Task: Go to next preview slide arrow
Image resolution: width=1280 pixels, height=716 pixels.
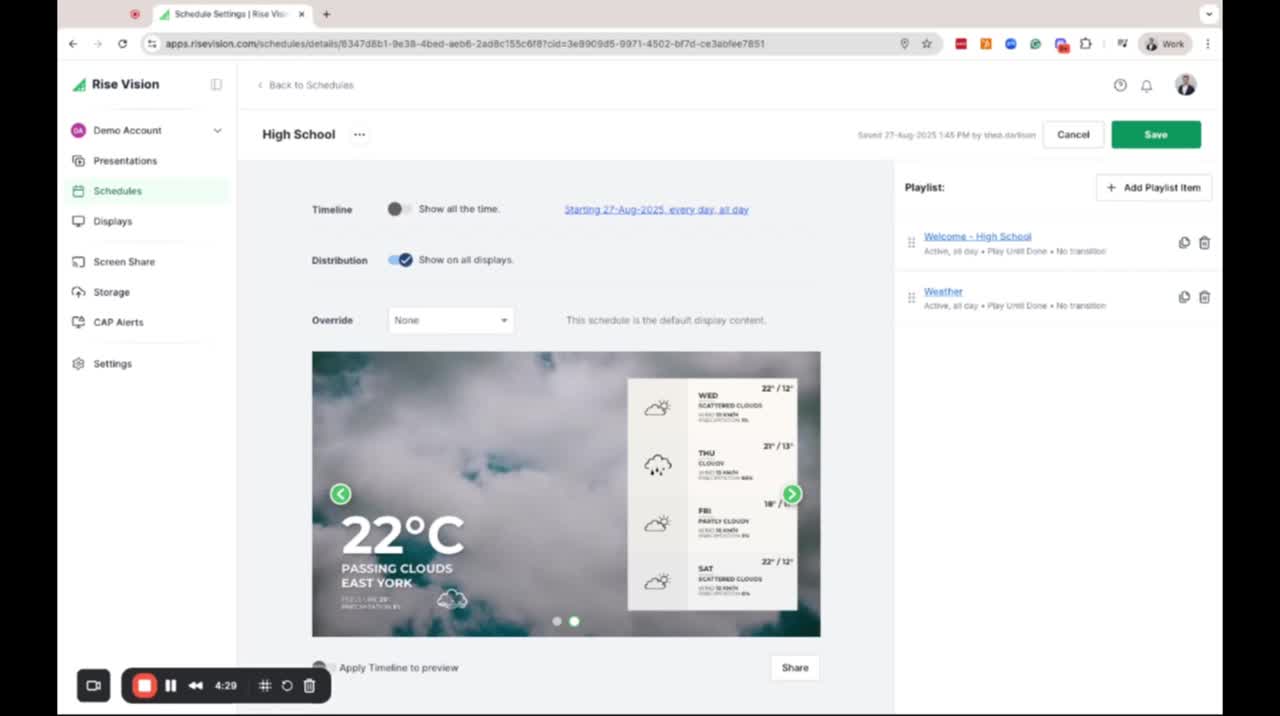Action: 792,494
